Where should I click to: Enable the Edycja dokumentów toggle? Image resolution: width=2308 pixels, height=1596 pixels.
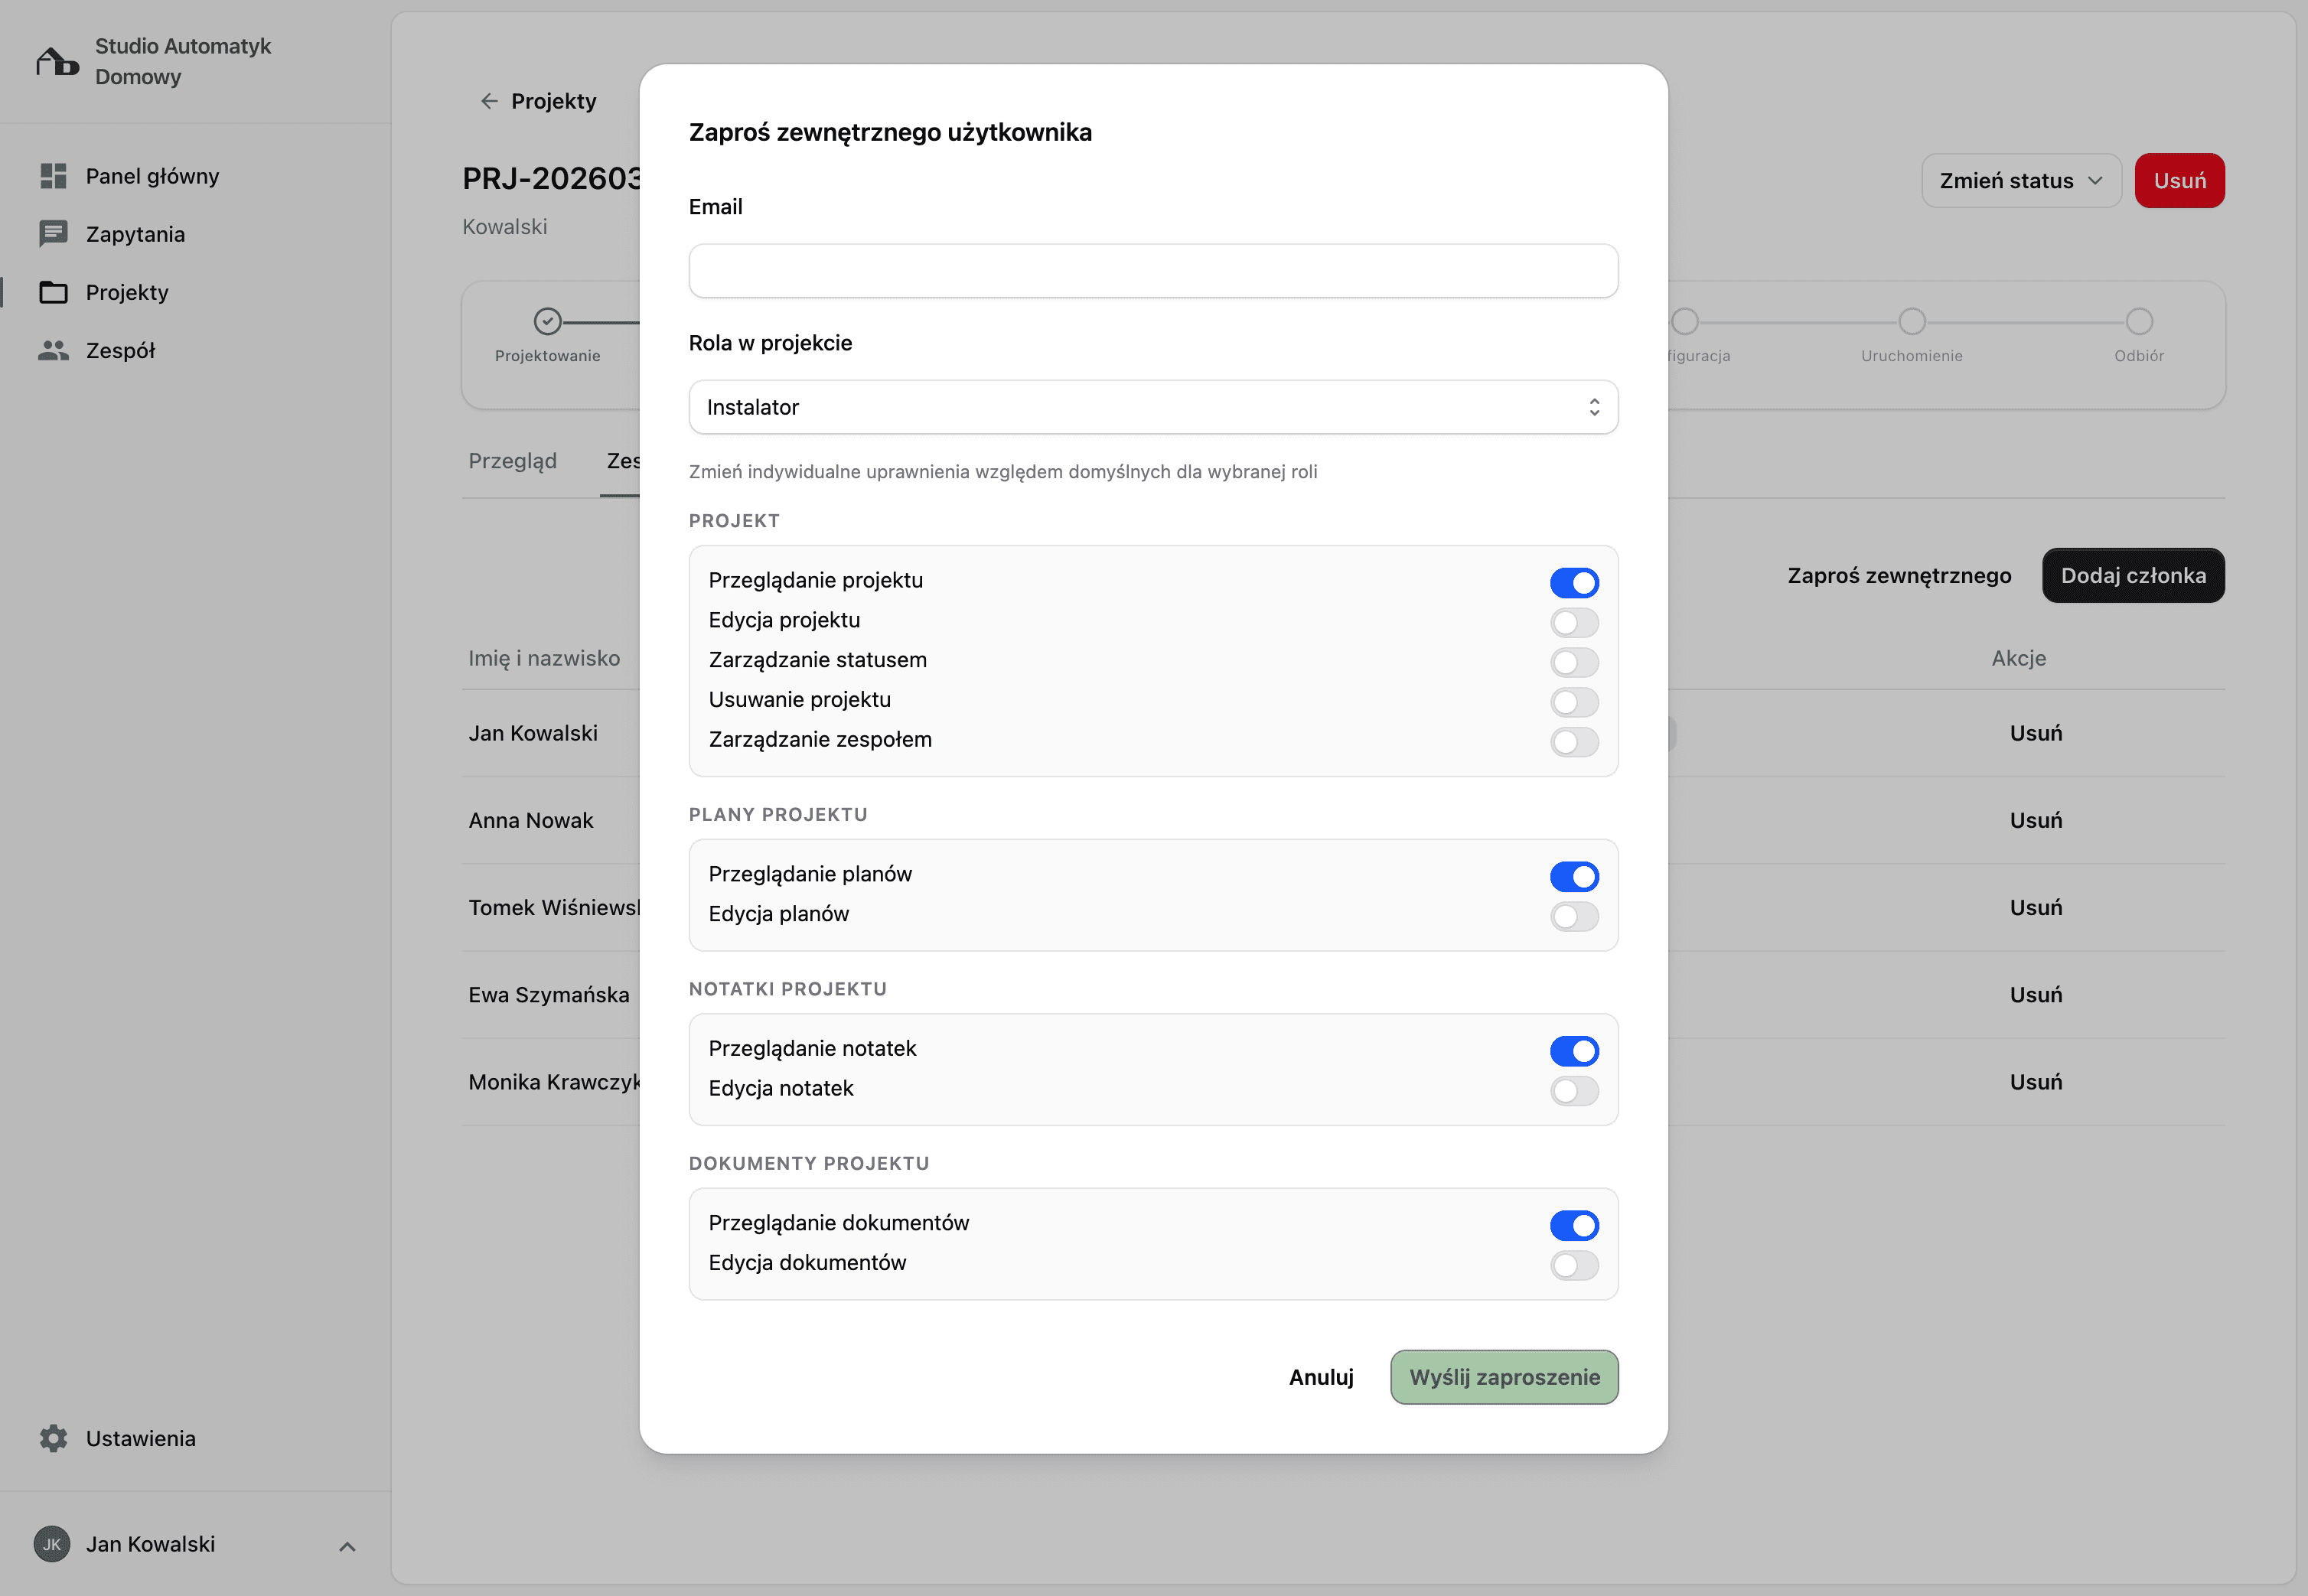[x=1573, y=1265]
